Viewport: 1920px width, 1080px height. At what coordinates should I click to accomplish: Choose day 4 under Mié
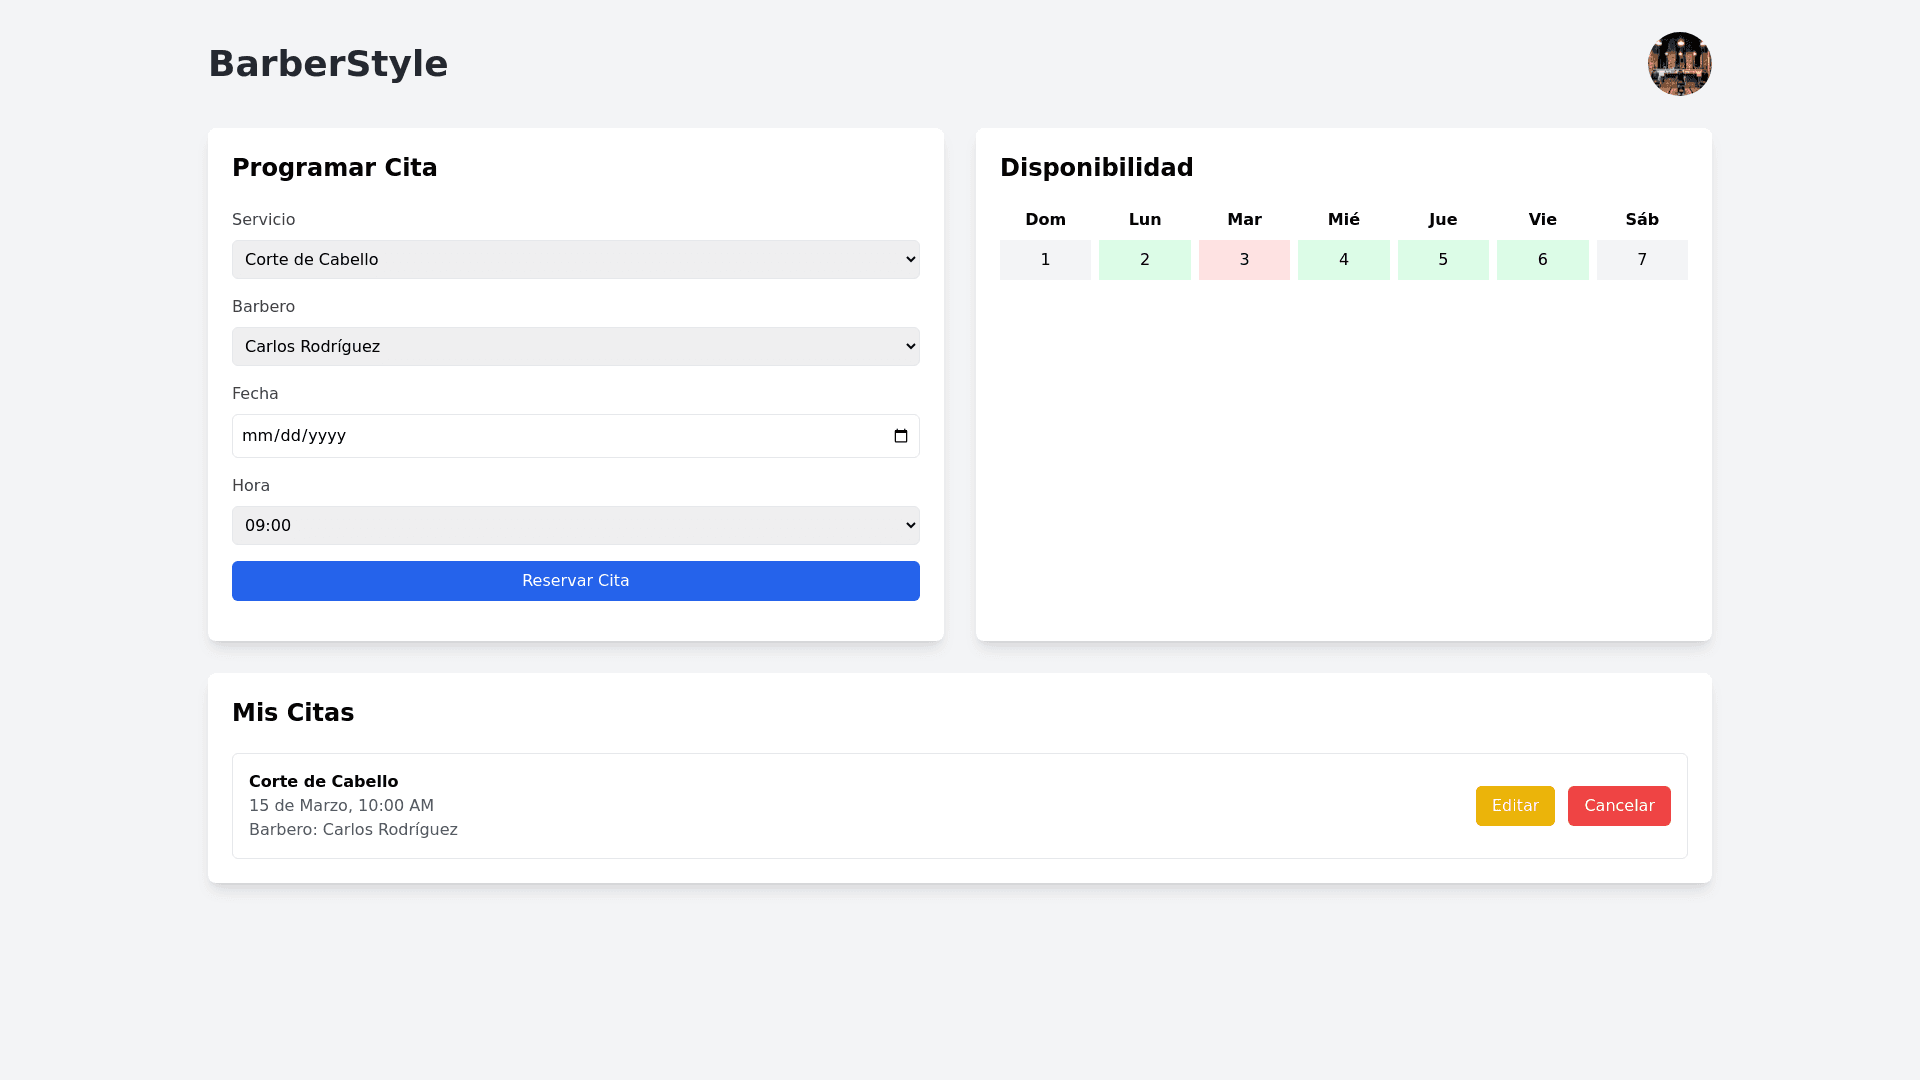[x=1343, y=260]
